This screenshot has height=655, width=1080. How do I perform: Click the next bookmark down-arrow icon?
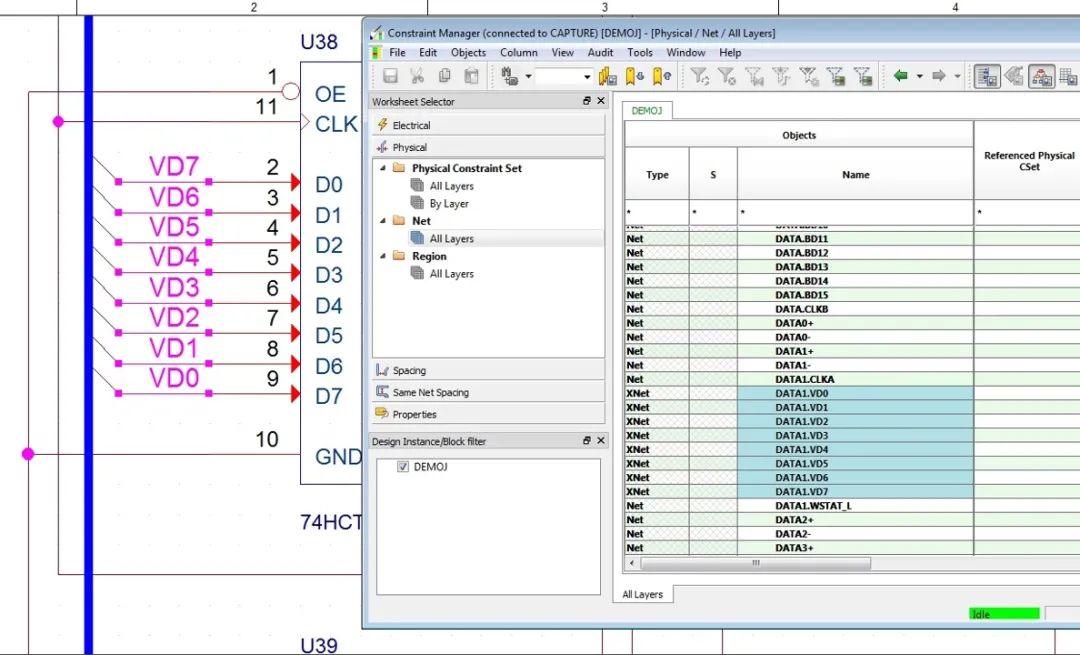tap(634, 76)
